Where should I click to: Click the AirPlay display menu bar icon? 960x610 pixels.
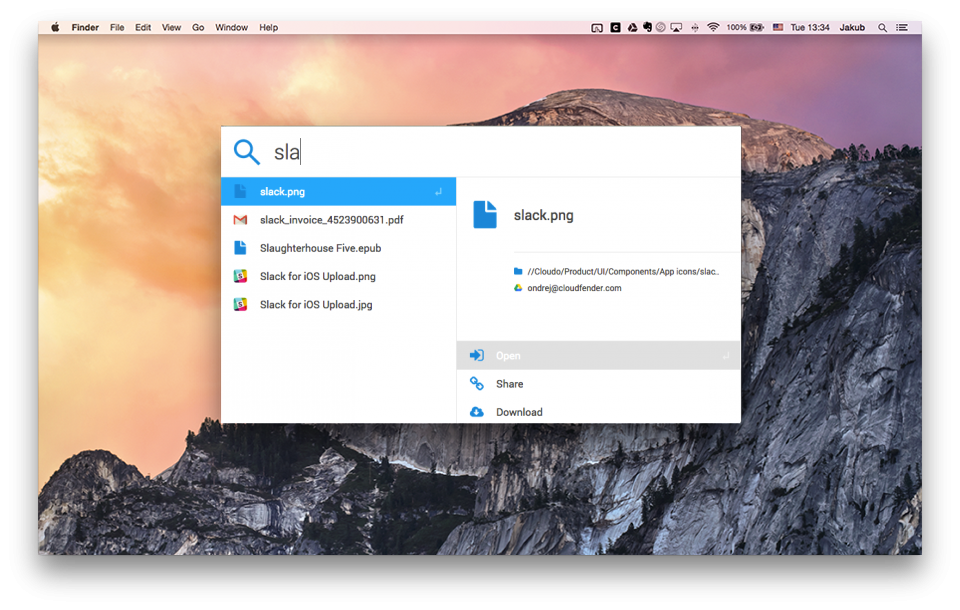(677, 28)
